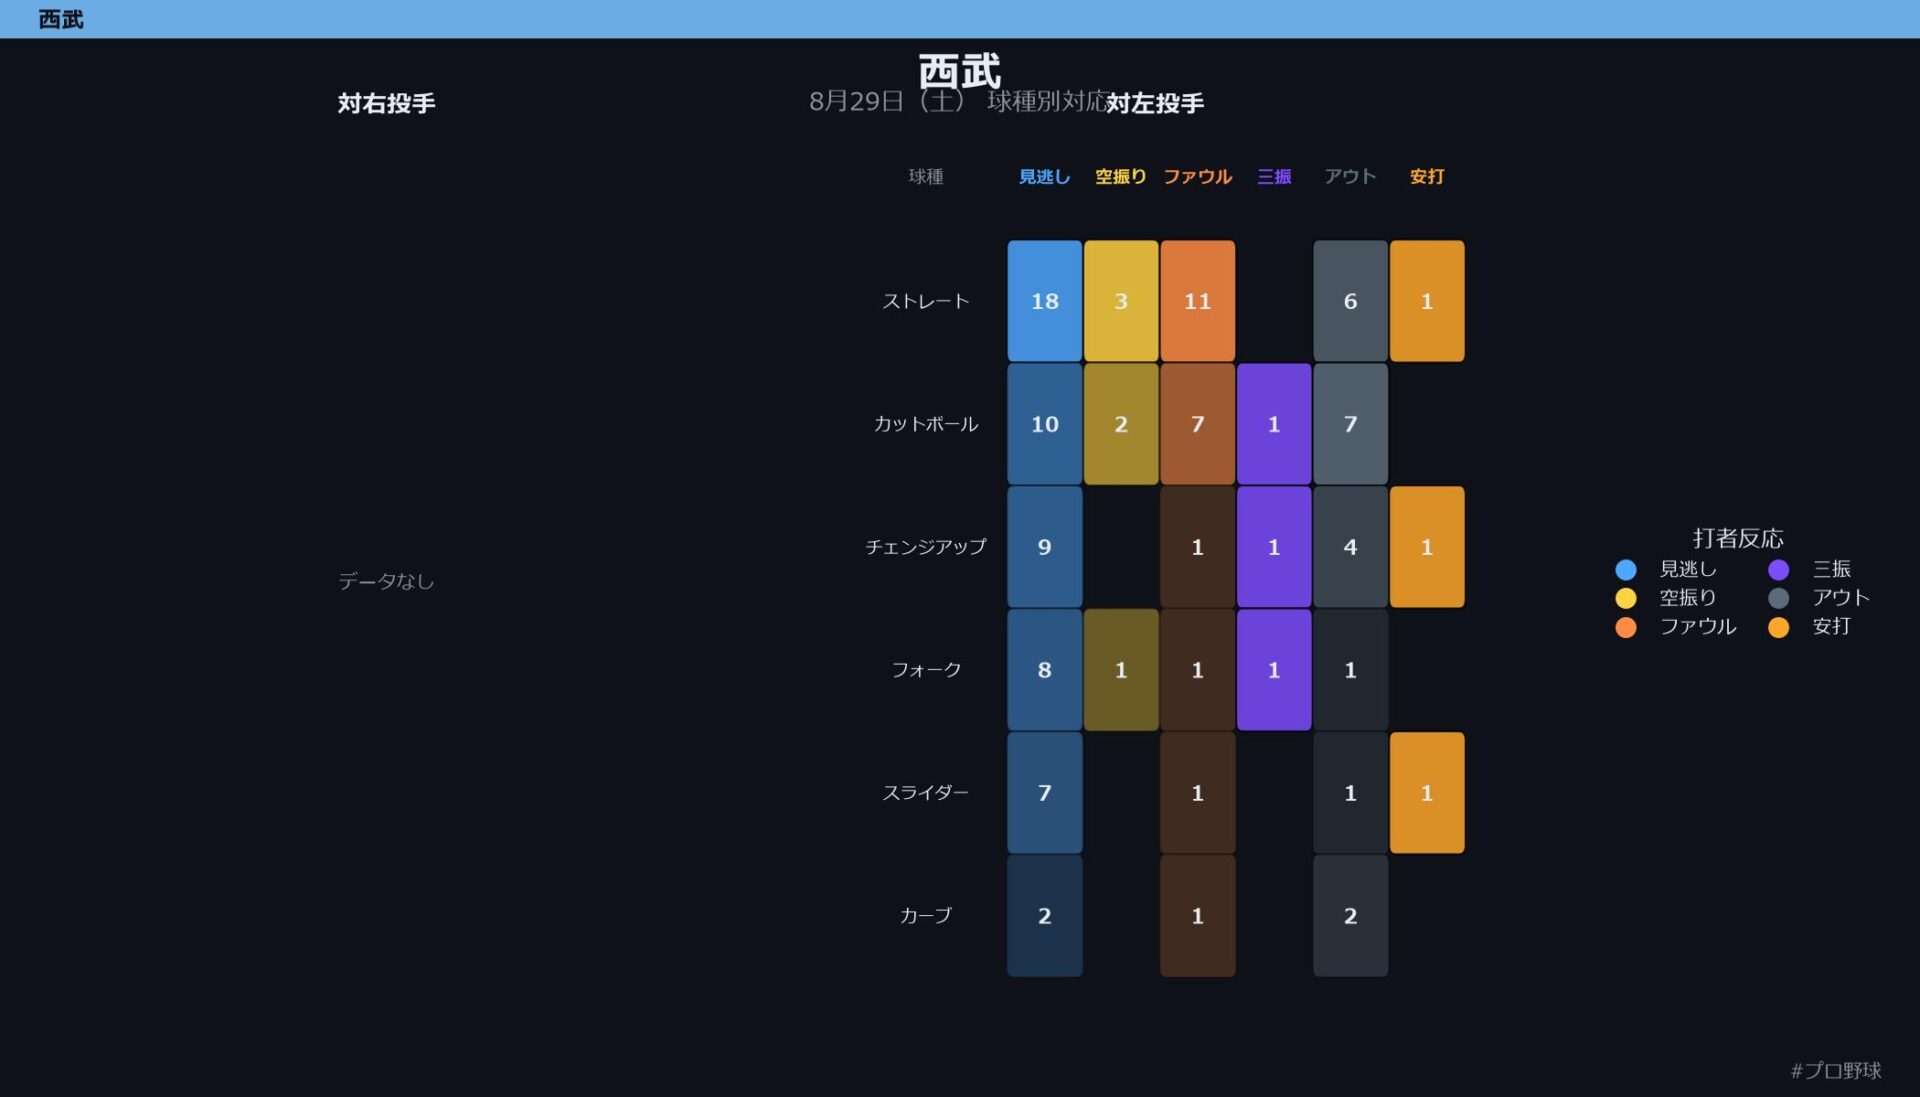The image size is (1920, 1097).
Task: Click the 見逃し column header
Action: tap(1044, 177)
